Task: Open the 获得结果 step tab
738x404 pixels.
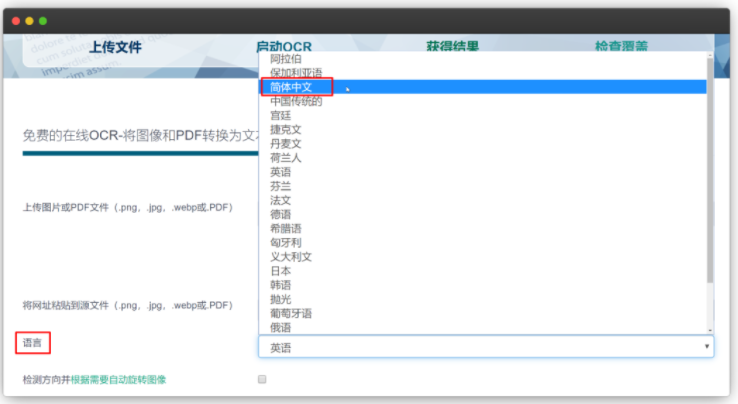Action: 452,46
